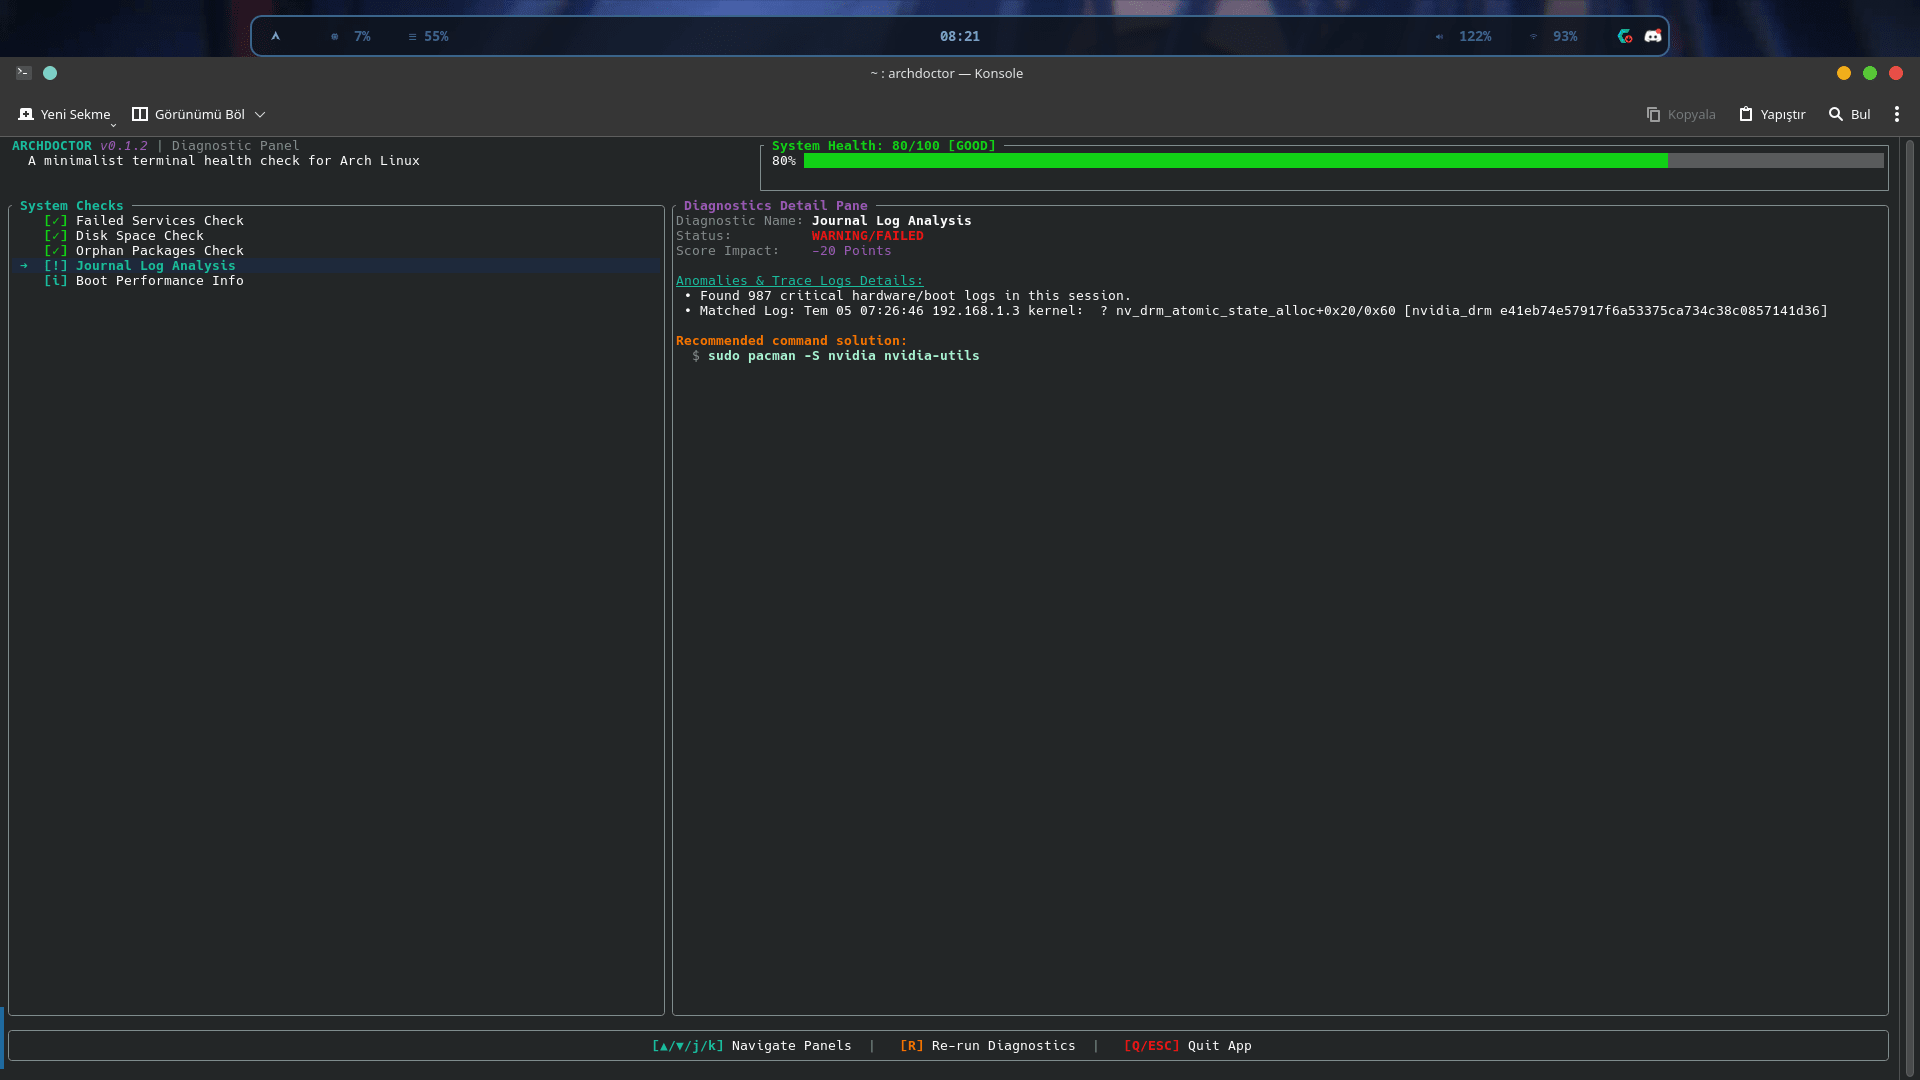The height and width of the screenshot is (1080, 1920).
Task: Click the -20 Points score impact value
Action: coord(852,251)
